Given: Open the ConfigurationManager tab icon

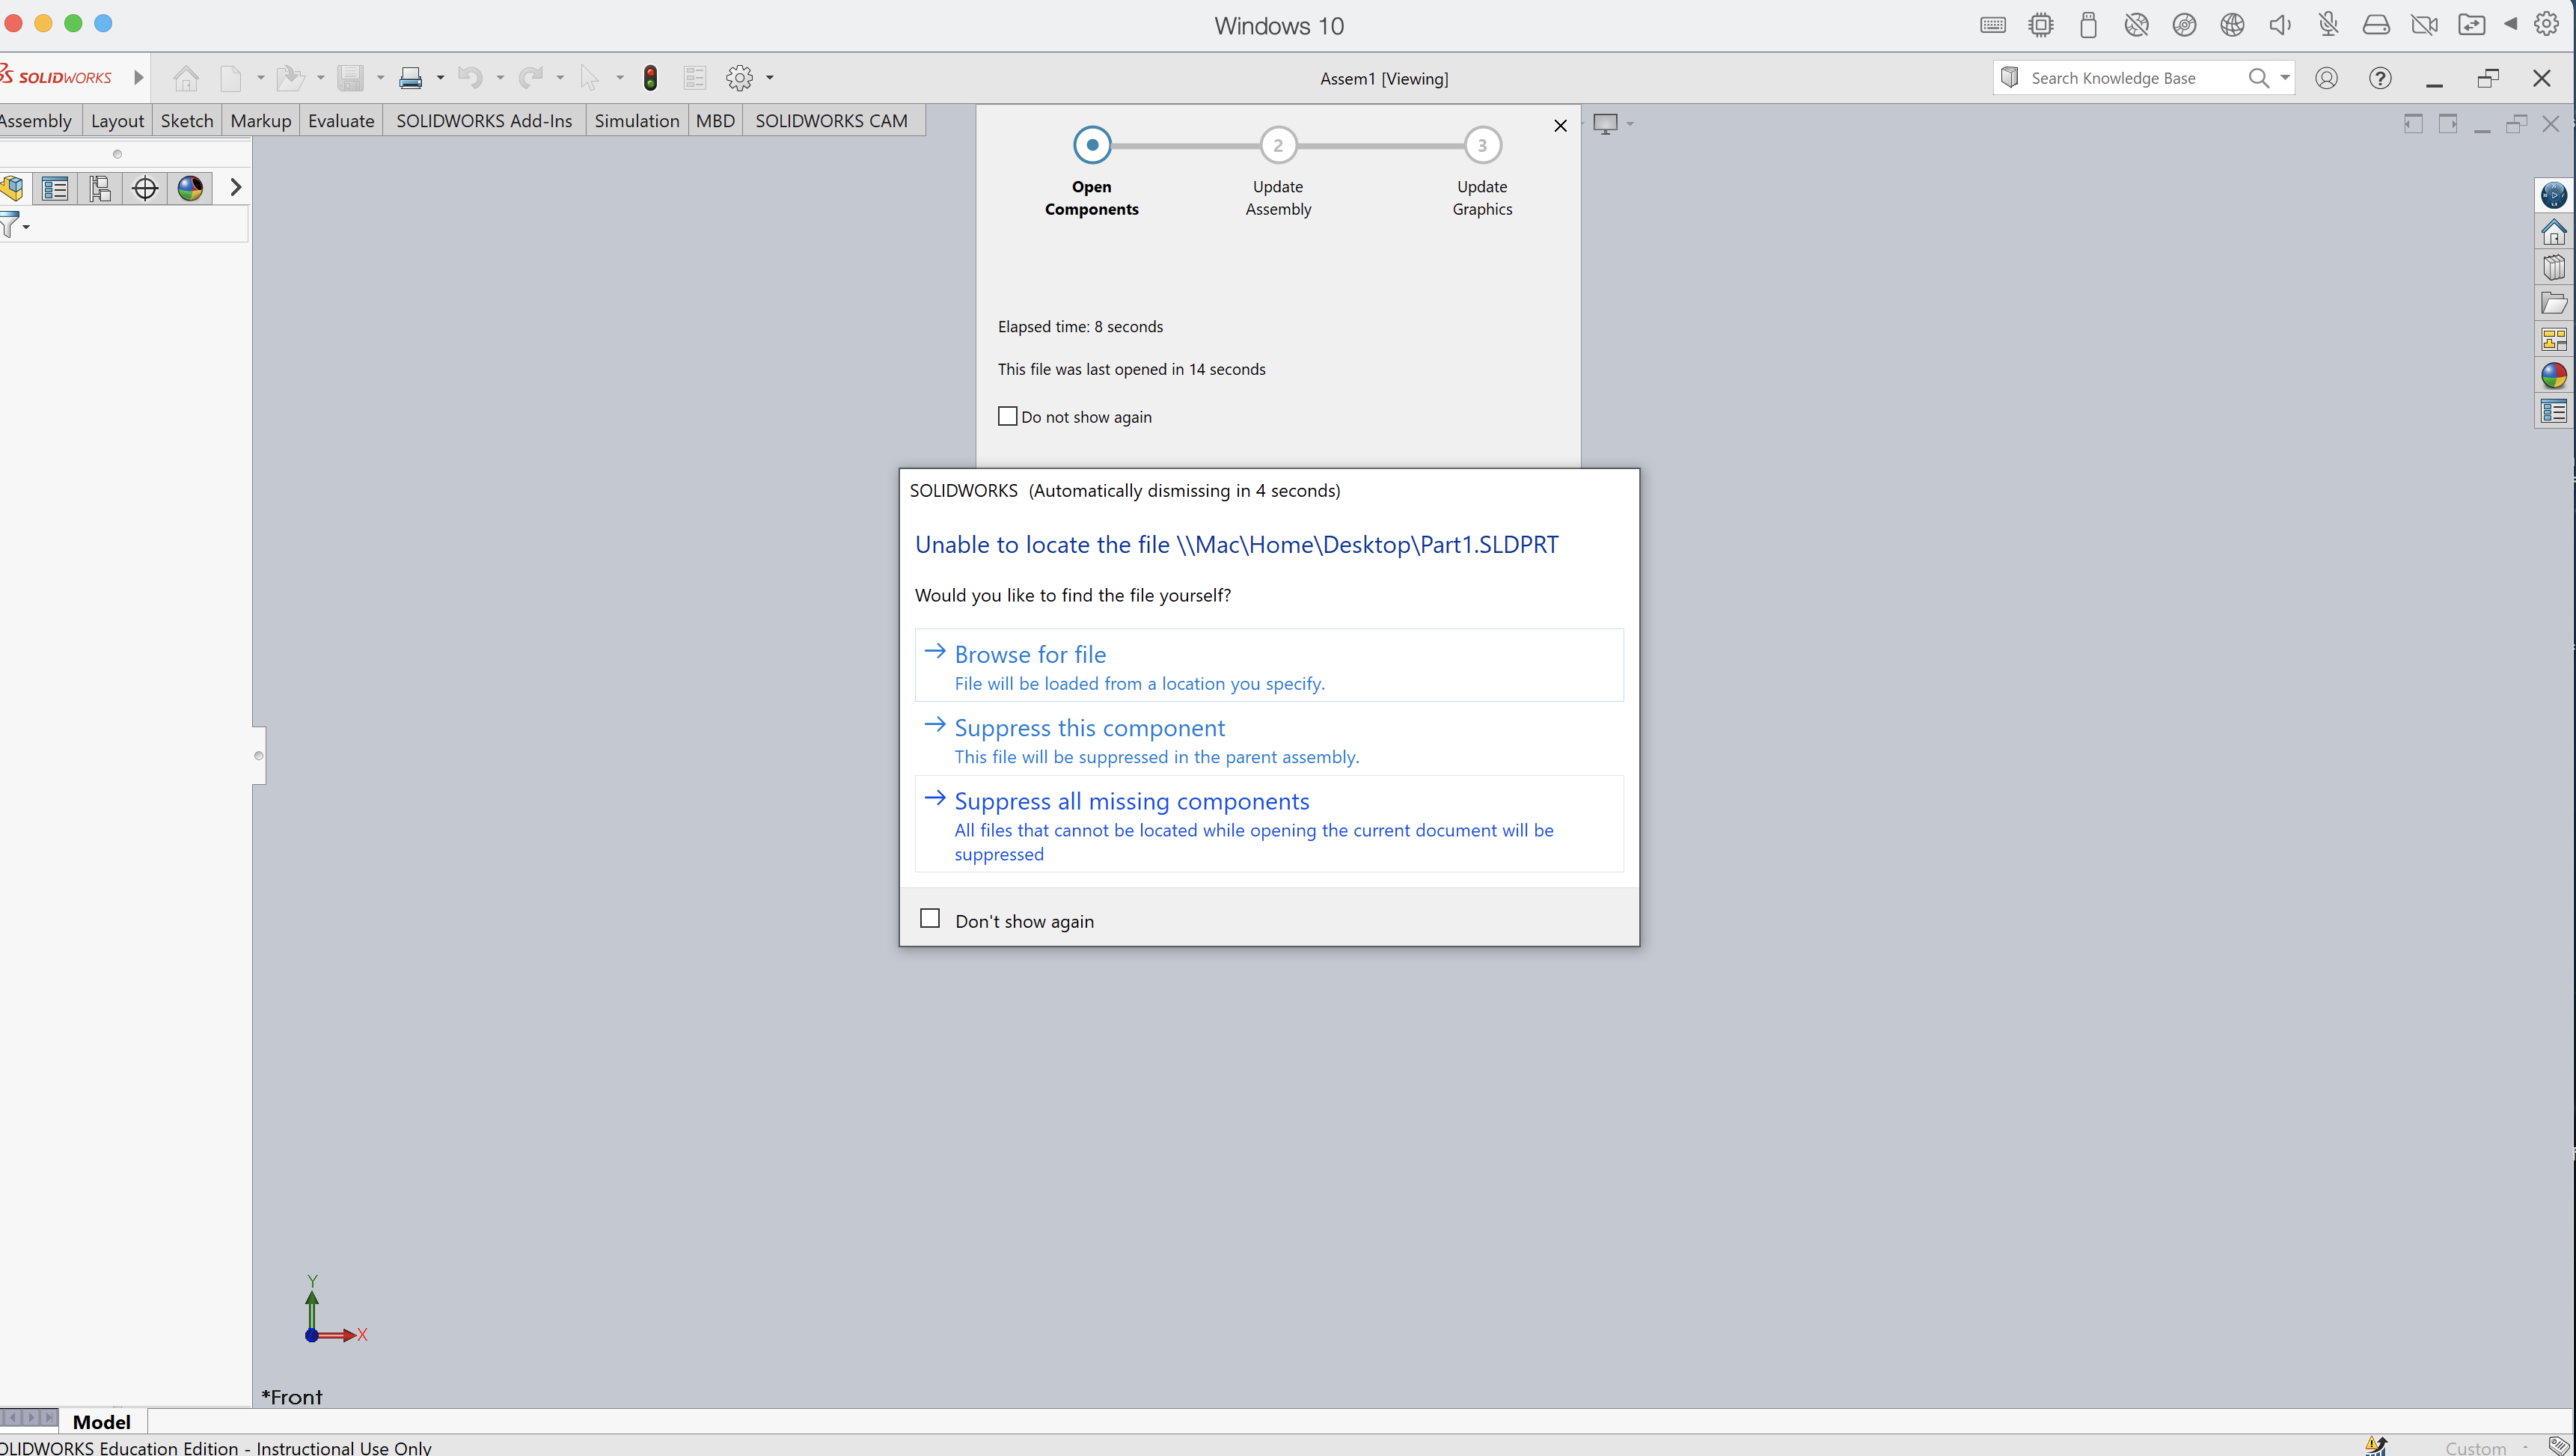Looking at the screenshot, I should pos(100,188).
